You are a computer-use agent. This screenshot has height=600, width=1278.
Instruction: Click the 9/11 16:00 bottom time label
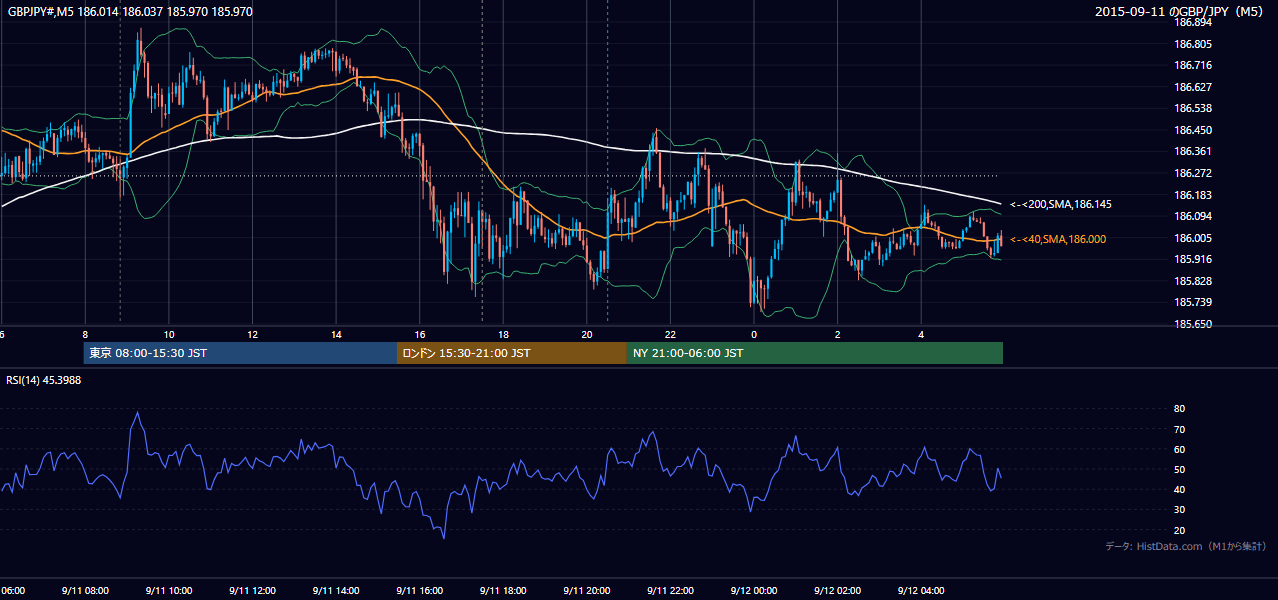click(420, 591)
